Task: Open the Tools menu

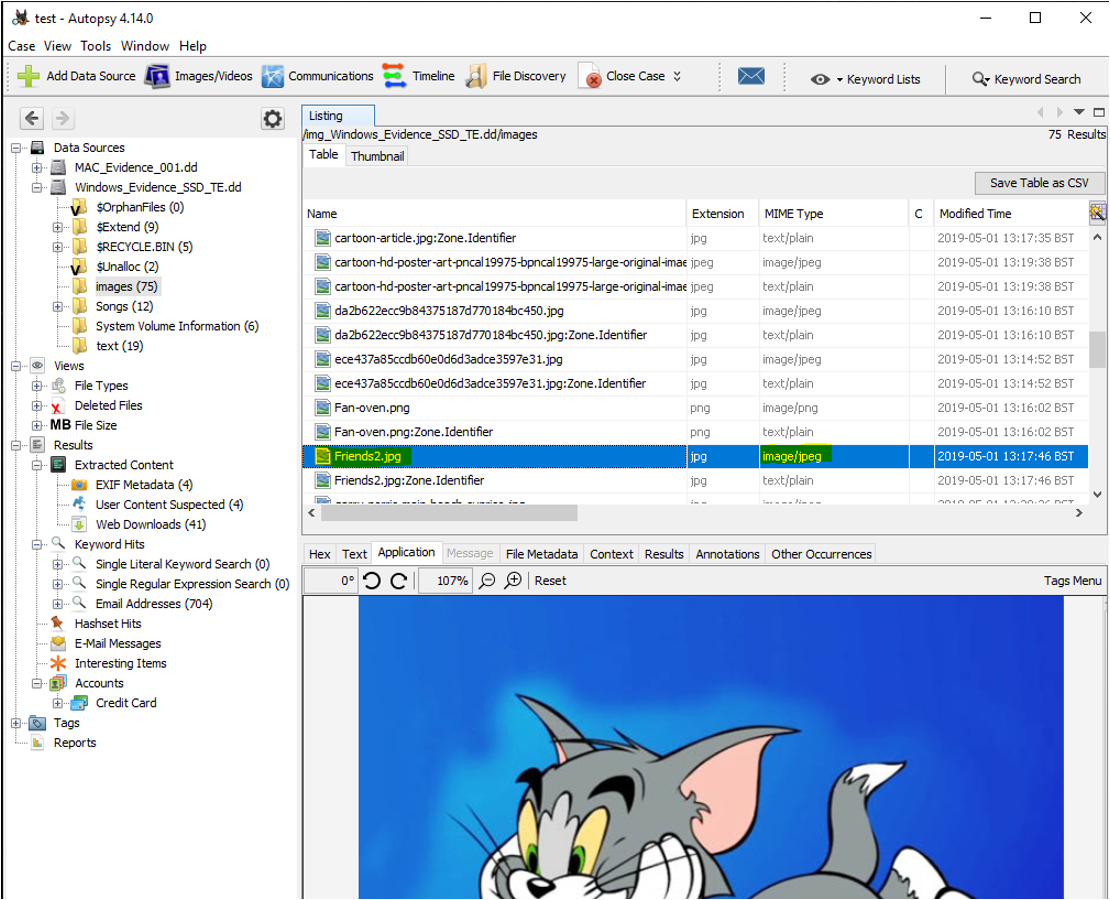Action: tap(96, 46)
